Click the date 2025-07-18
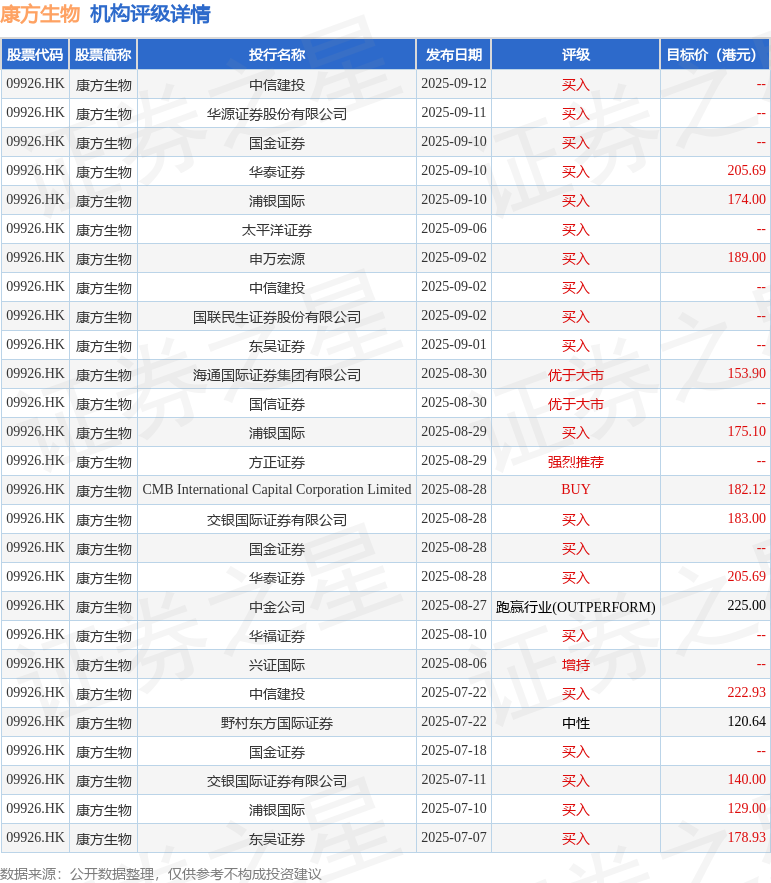Screen dimensions: 771x883 454,751
